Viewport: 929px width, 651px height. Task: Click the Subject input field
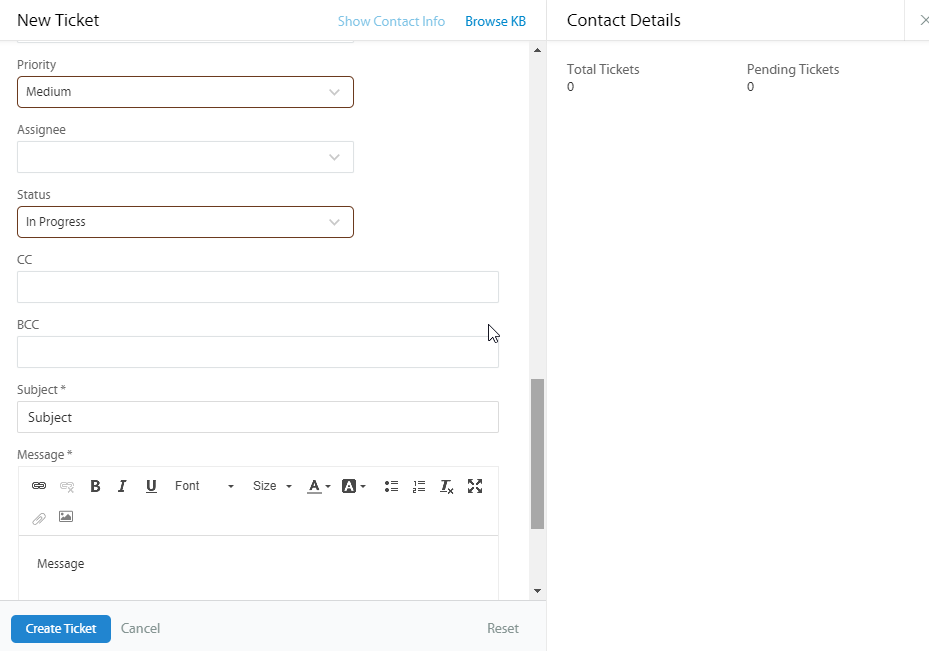click(257, 417)
